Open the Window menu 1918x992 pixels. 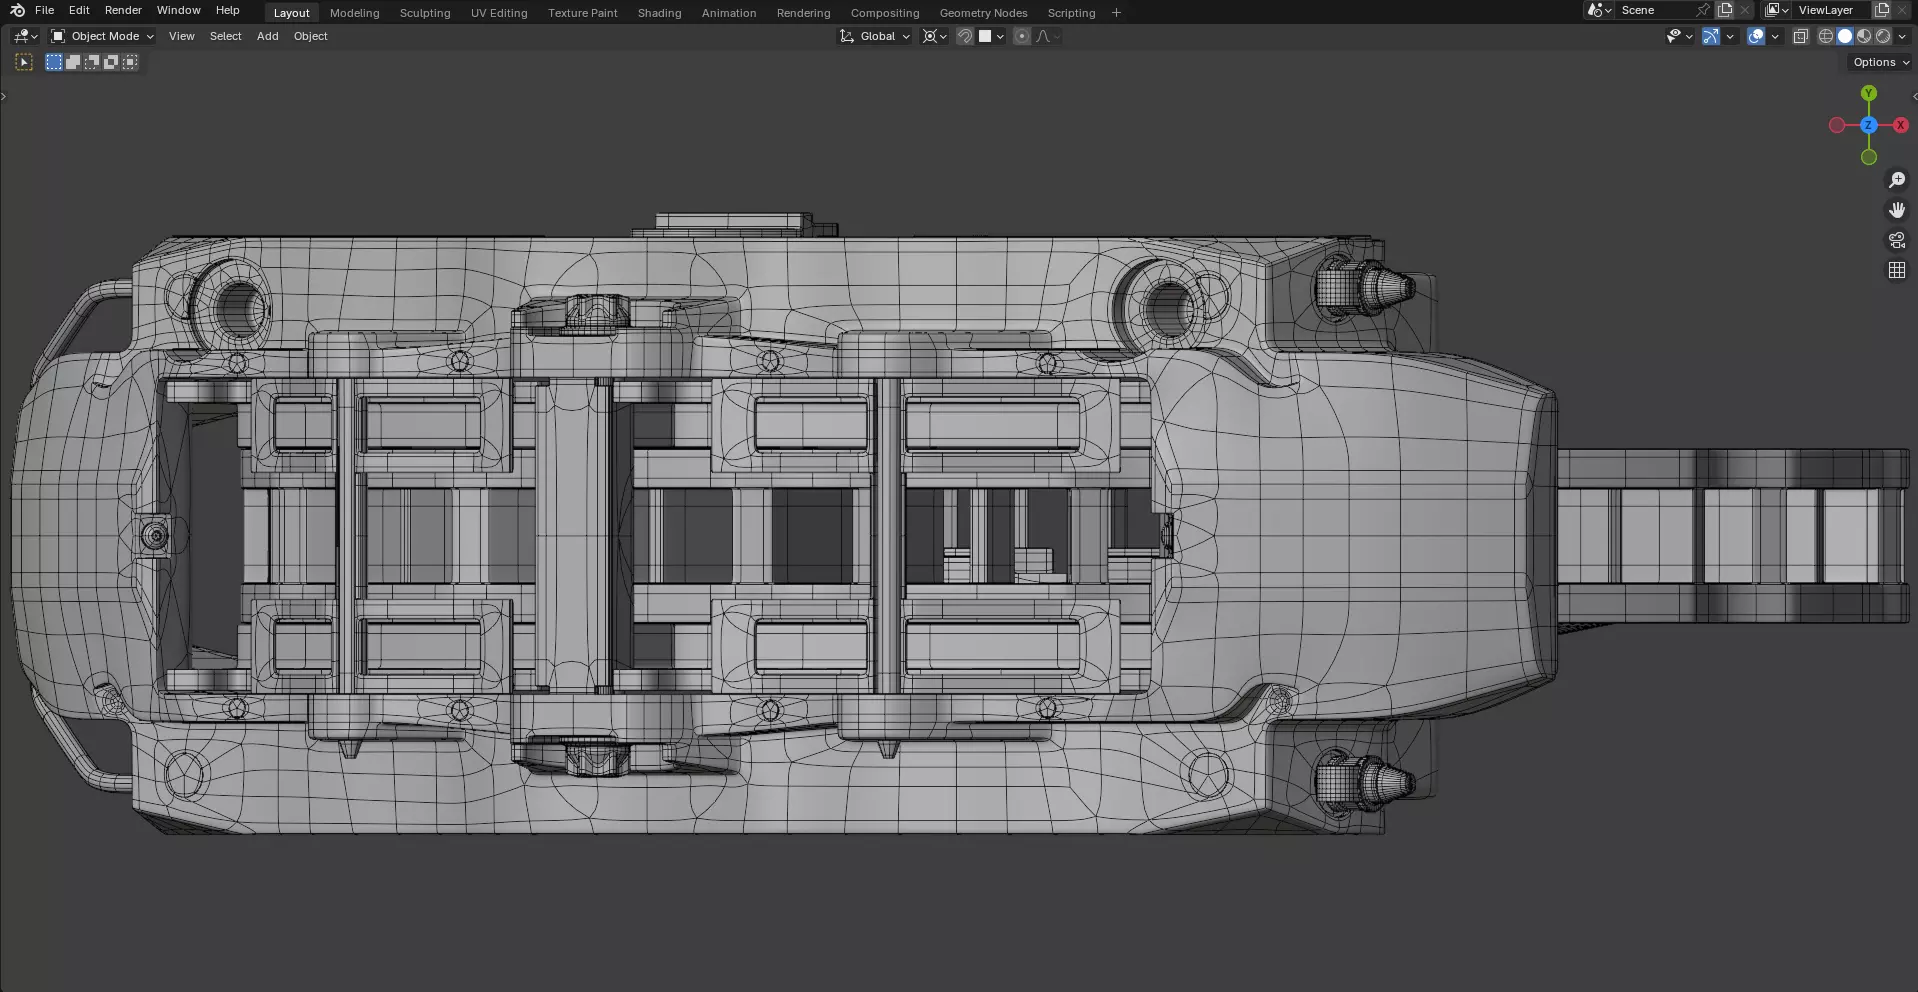[x=179, y=10]
